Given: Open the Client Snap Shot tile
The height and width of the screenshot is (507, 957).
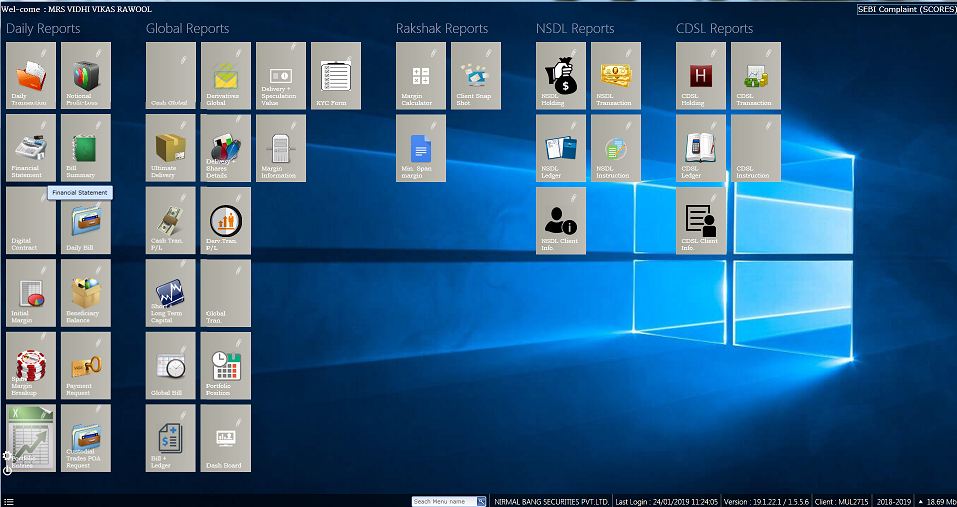Looking at the screenshot, I should pos(476,76).
